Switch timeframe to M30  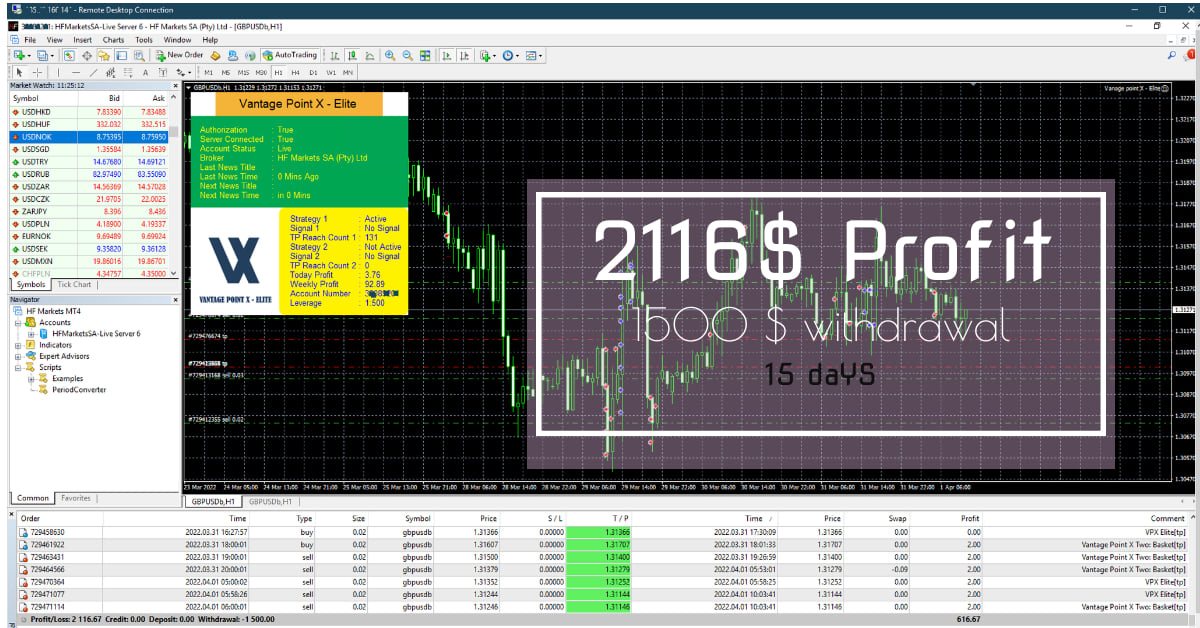point(261,72)
